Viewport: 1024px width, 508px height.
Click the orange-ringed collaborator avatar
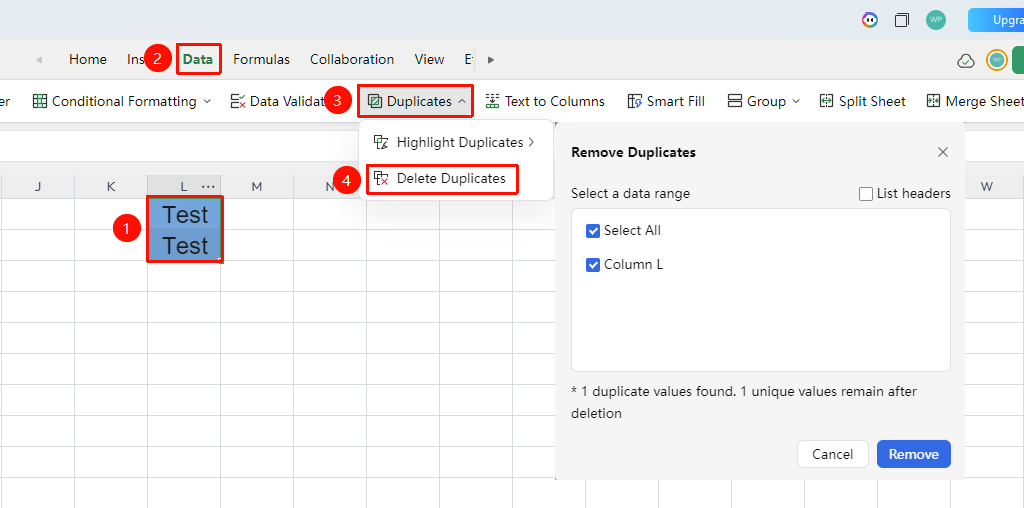(x=997, y=60)
